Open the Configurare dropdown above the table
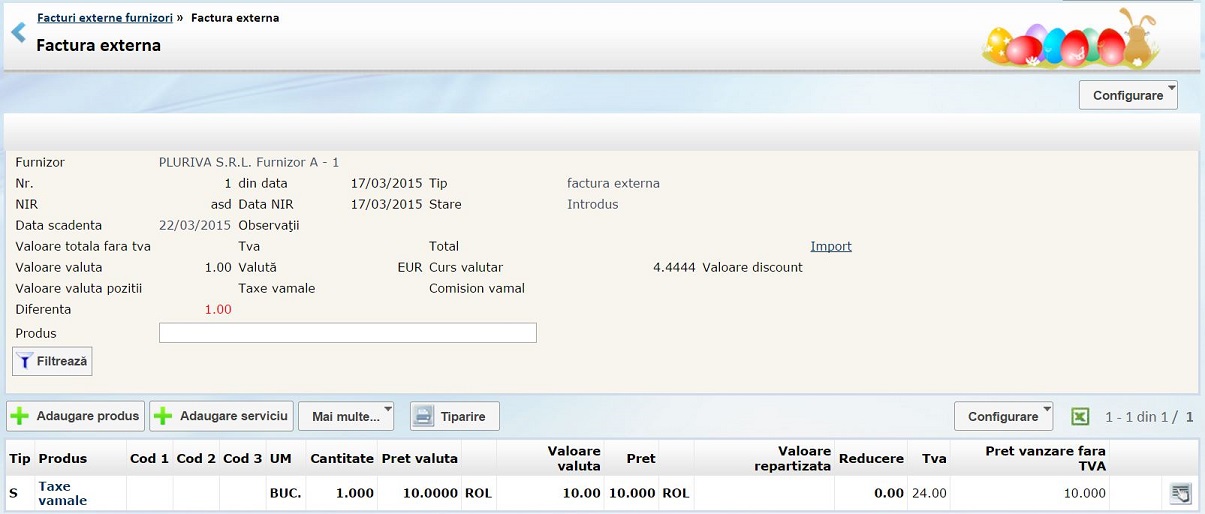Viewport: 1205px width, 514px height. pyautogui.click(x=1003, y=416)
